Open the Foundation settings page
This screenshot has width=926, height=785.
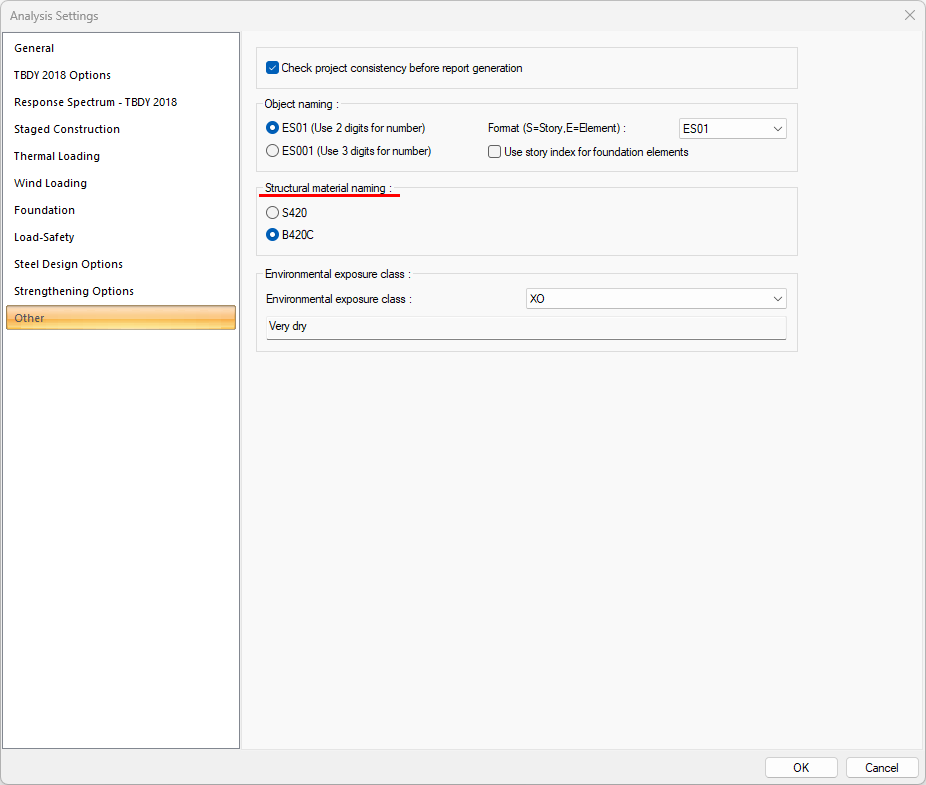click(44, 210)
